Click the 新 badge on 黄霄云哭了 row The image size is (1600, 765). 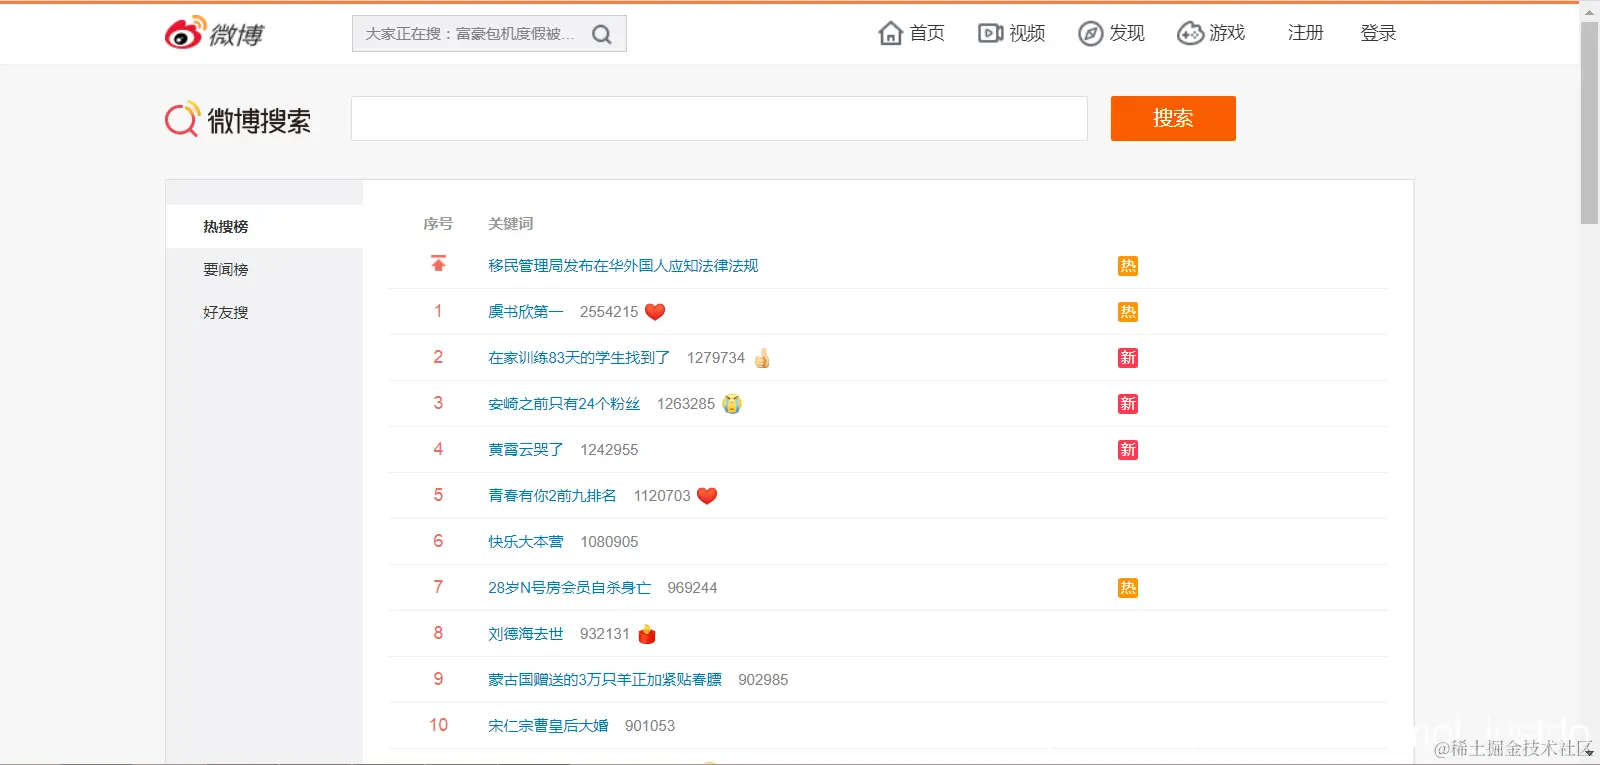click(x=1128, y=450)
